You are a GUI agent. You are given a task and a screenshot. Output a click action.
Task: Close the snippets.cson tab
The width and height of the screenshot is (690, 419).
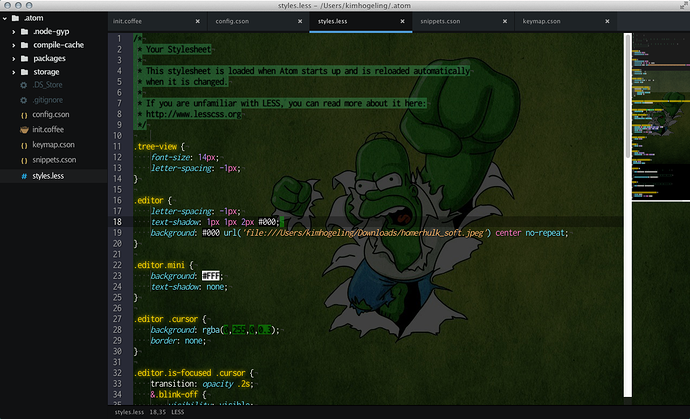point(505,21)
